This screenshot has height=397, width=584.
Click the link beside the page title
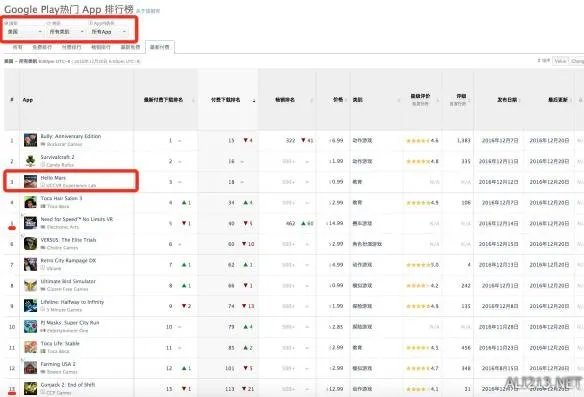(148, 12)
